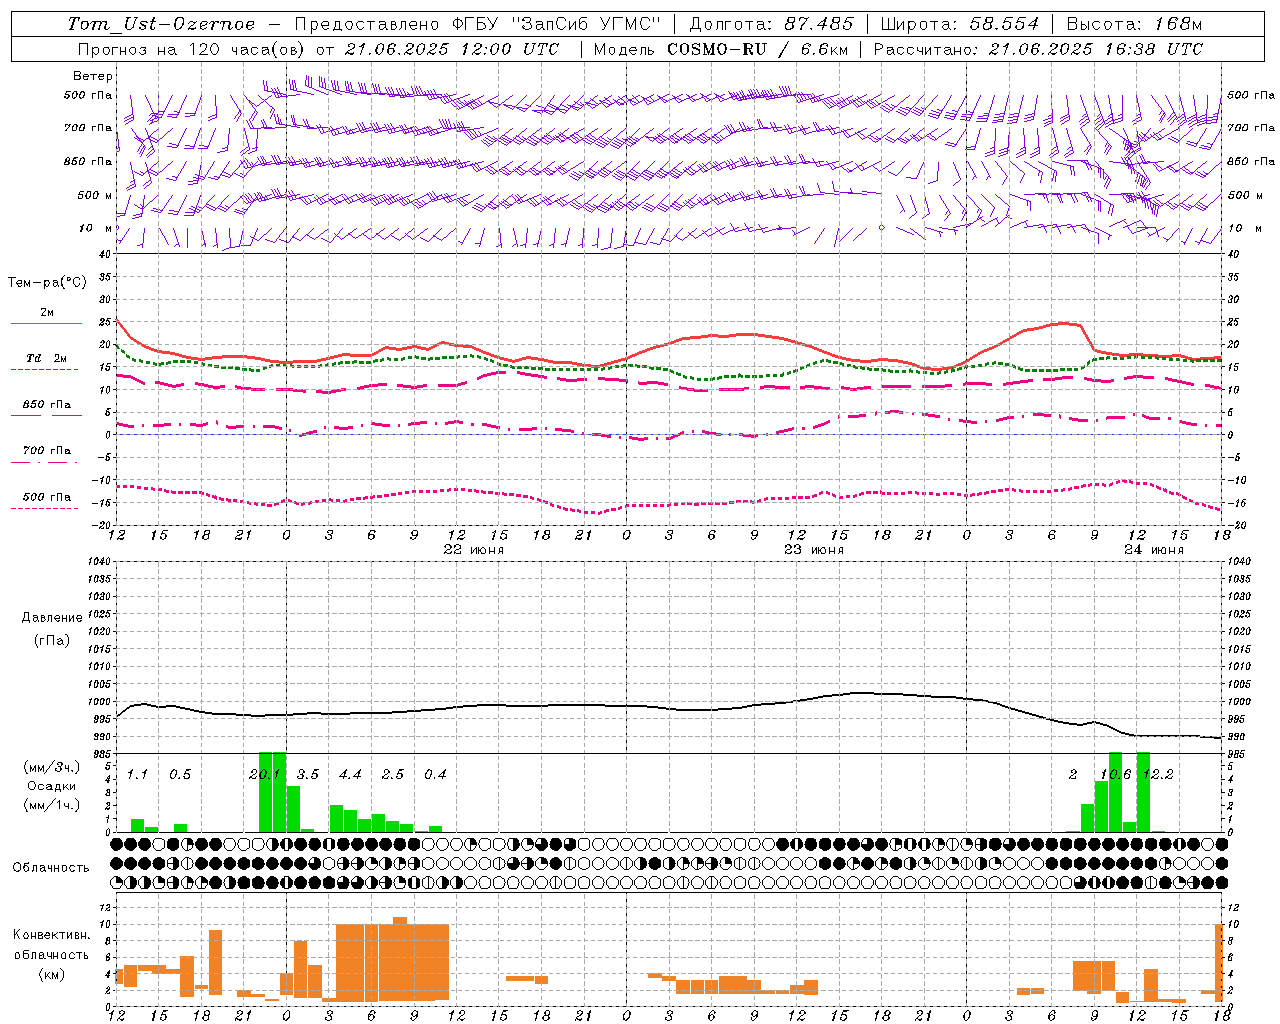Click the dotted 500 гПа temperature legend line

44,508
